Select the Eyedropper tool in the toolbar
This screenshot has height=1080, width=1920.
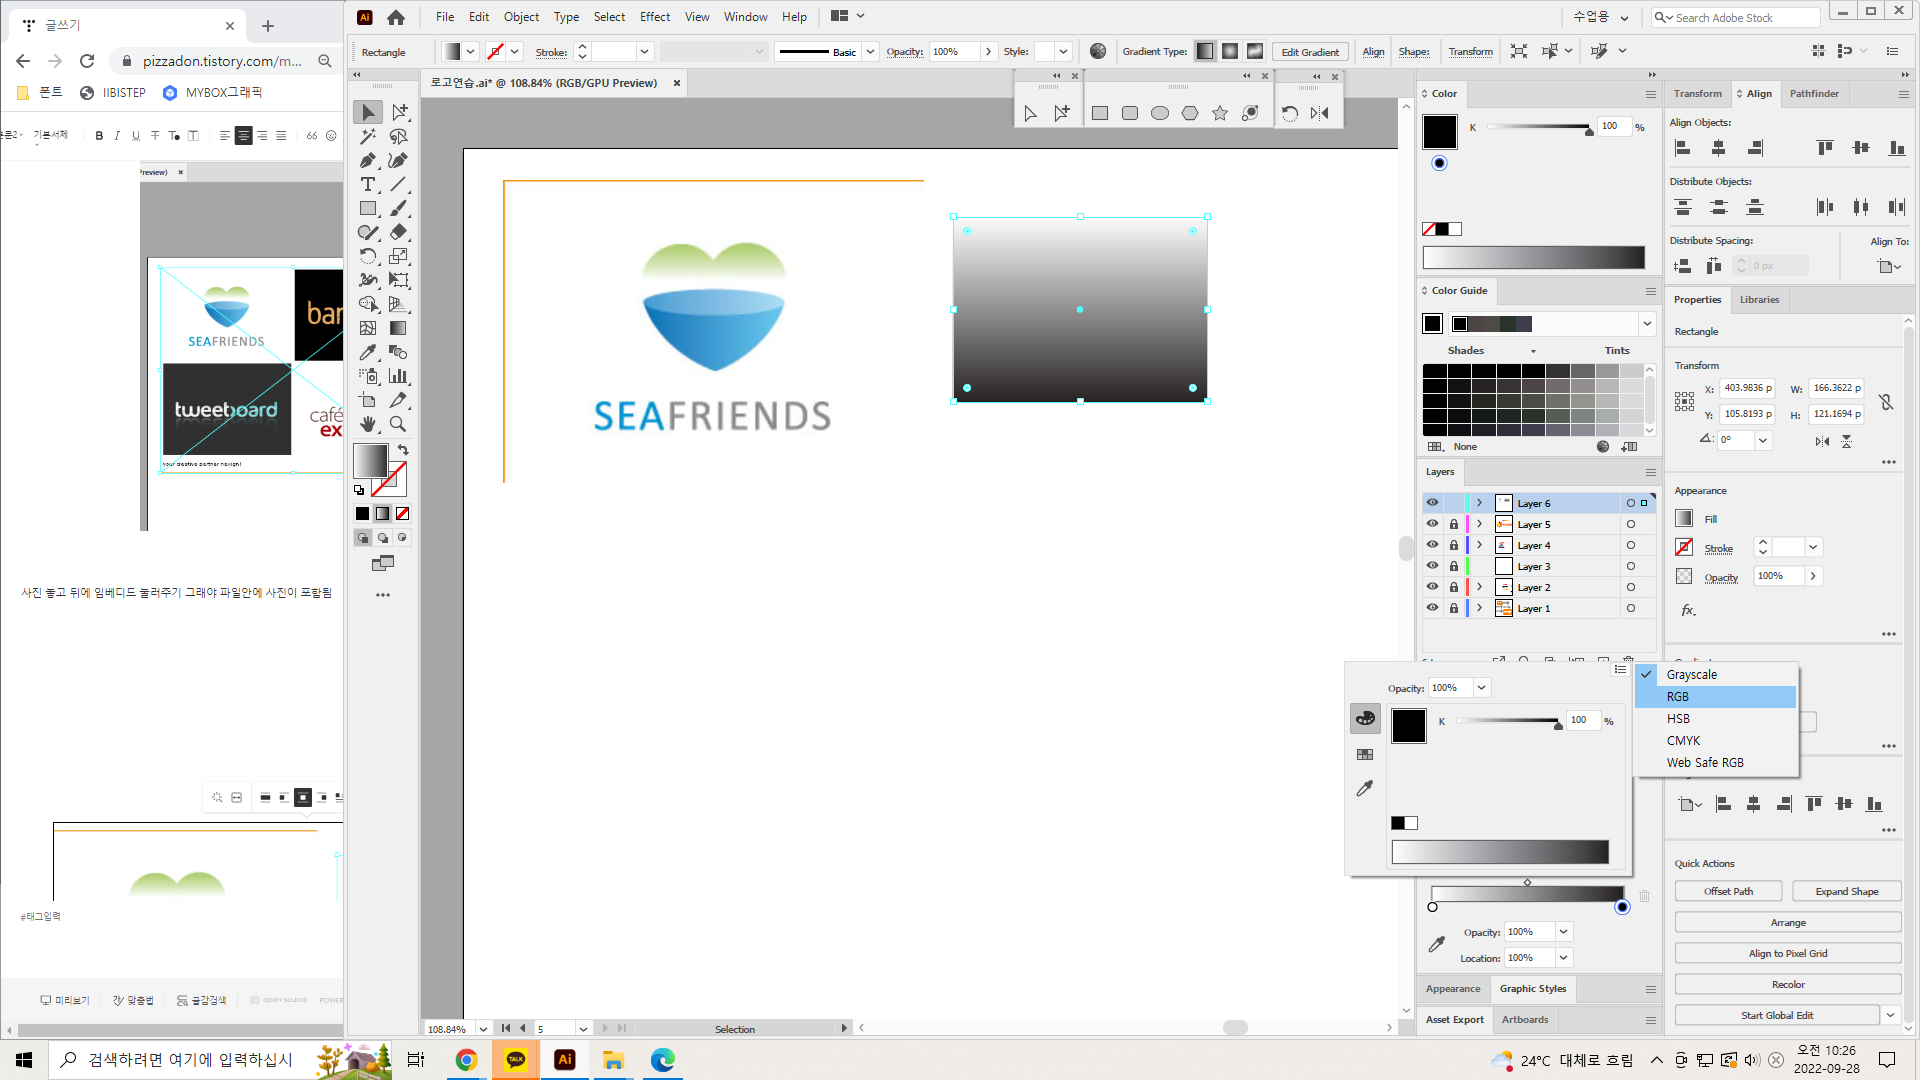coord(368,352)
